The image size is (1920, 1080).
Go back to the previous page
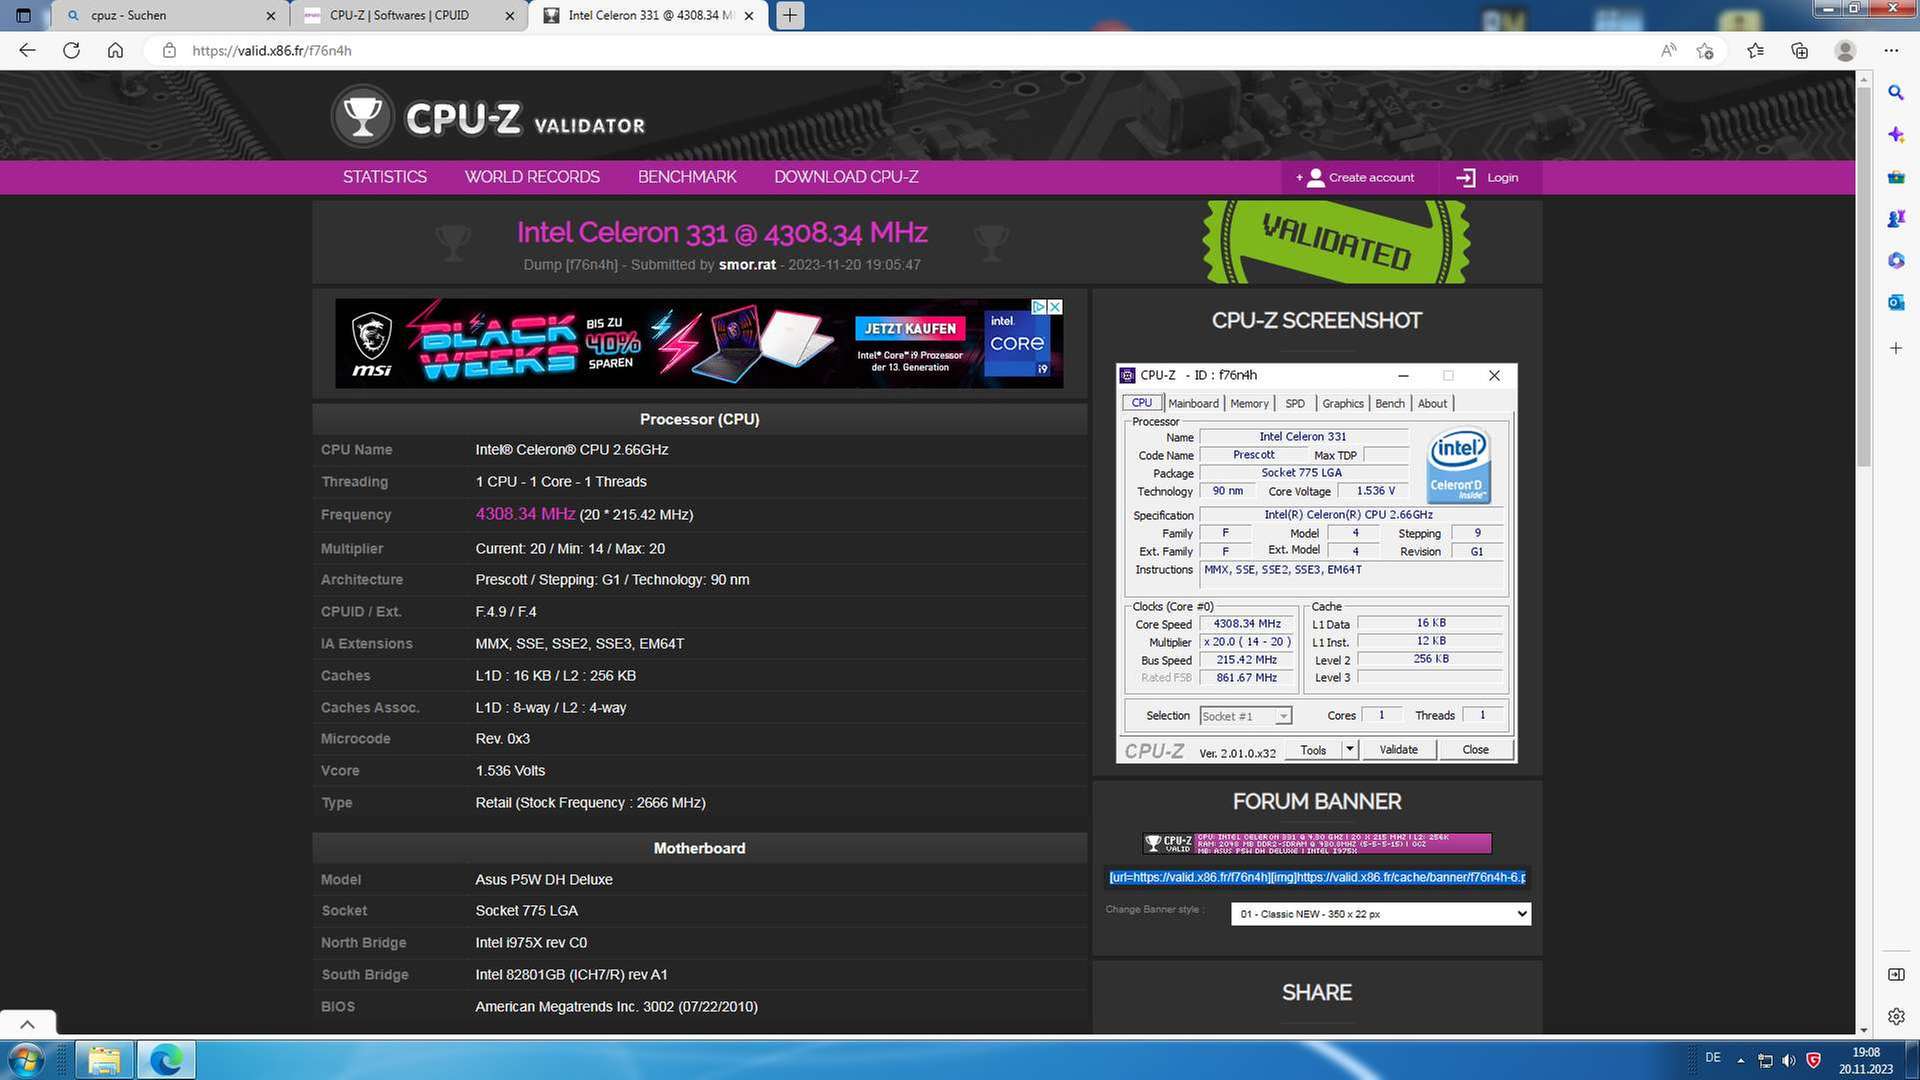pos(27,50)
